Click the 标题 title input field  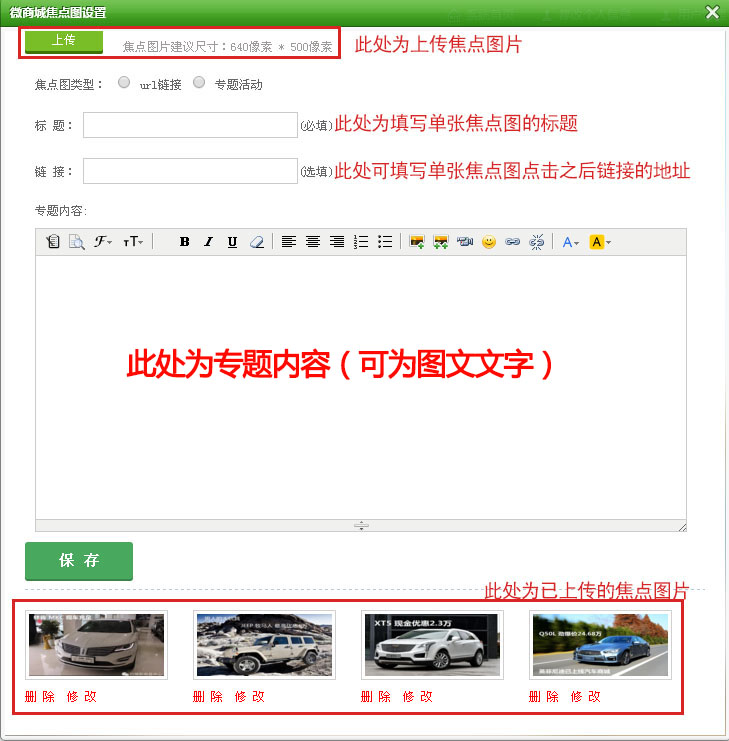click(190, 125)
